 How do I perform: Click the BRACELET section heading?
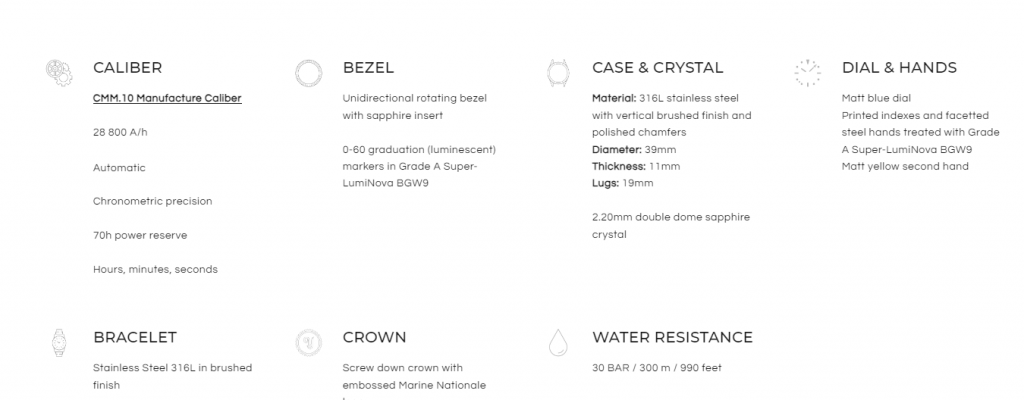click(x=134, y=338)
